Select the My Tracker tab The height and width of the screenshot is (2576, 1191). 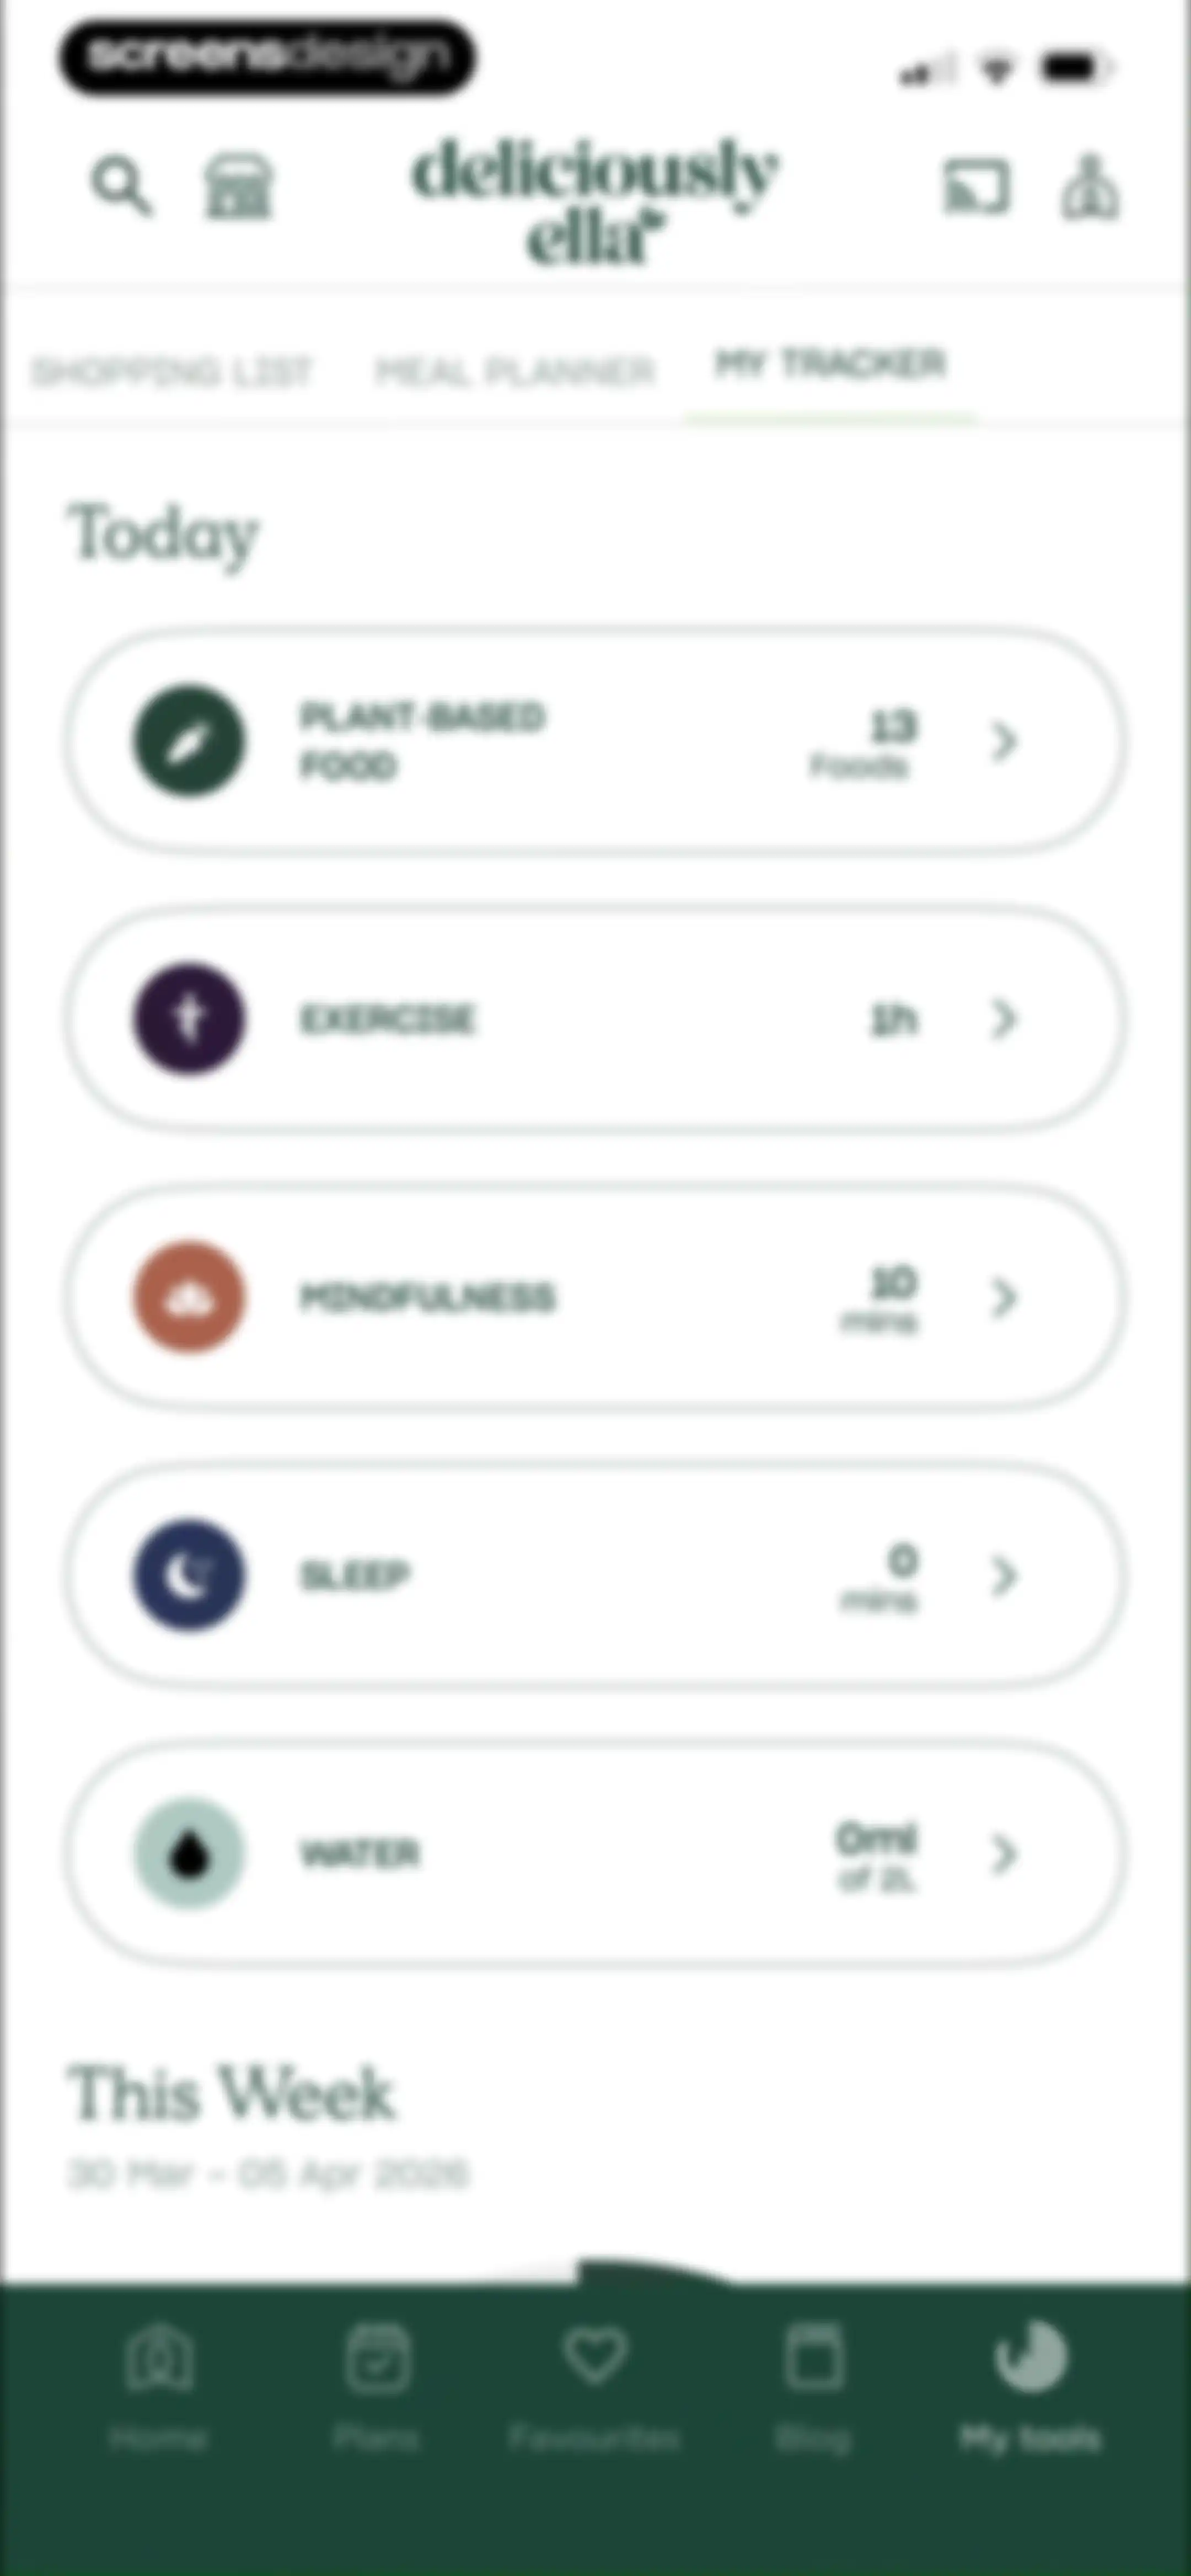coord(830,364)
